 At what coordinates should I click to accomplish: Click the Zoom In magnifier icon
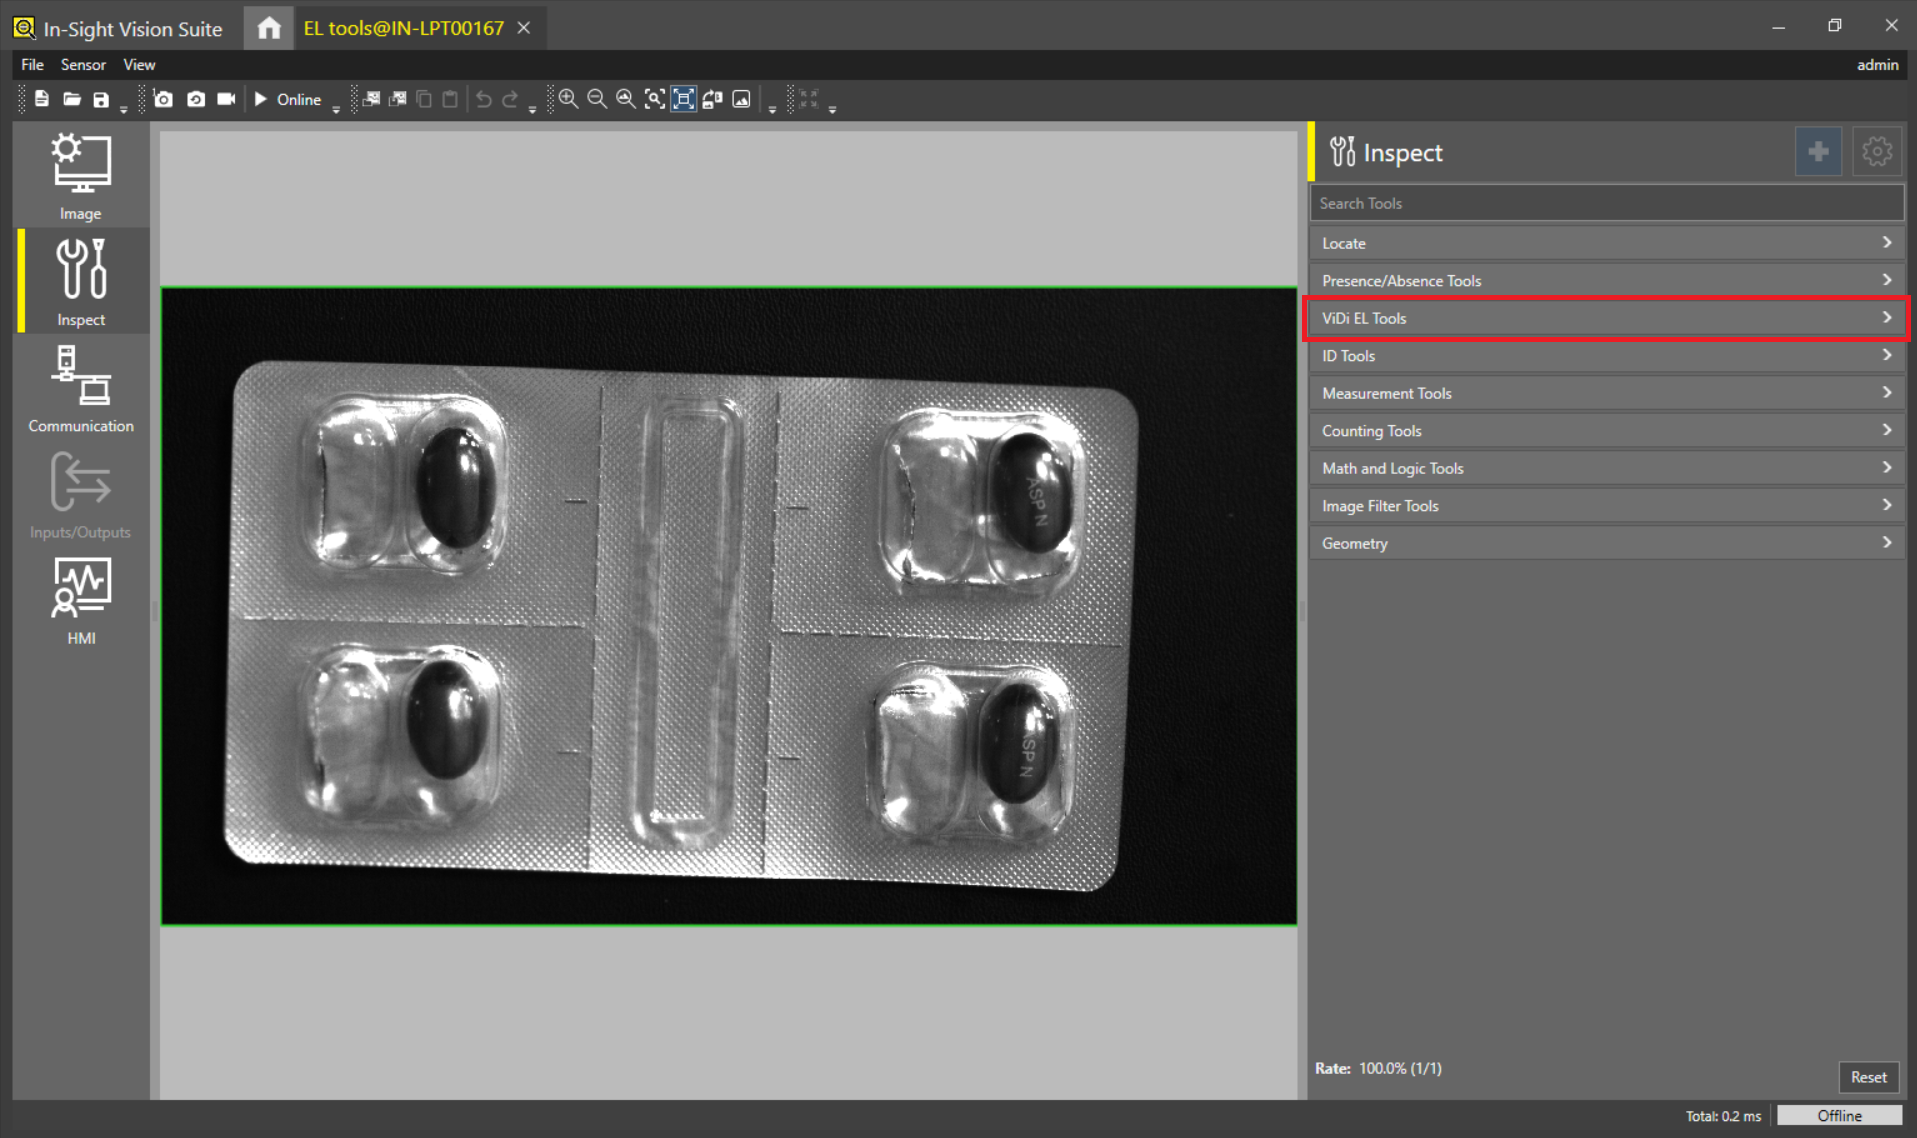(x=568, y=99)
